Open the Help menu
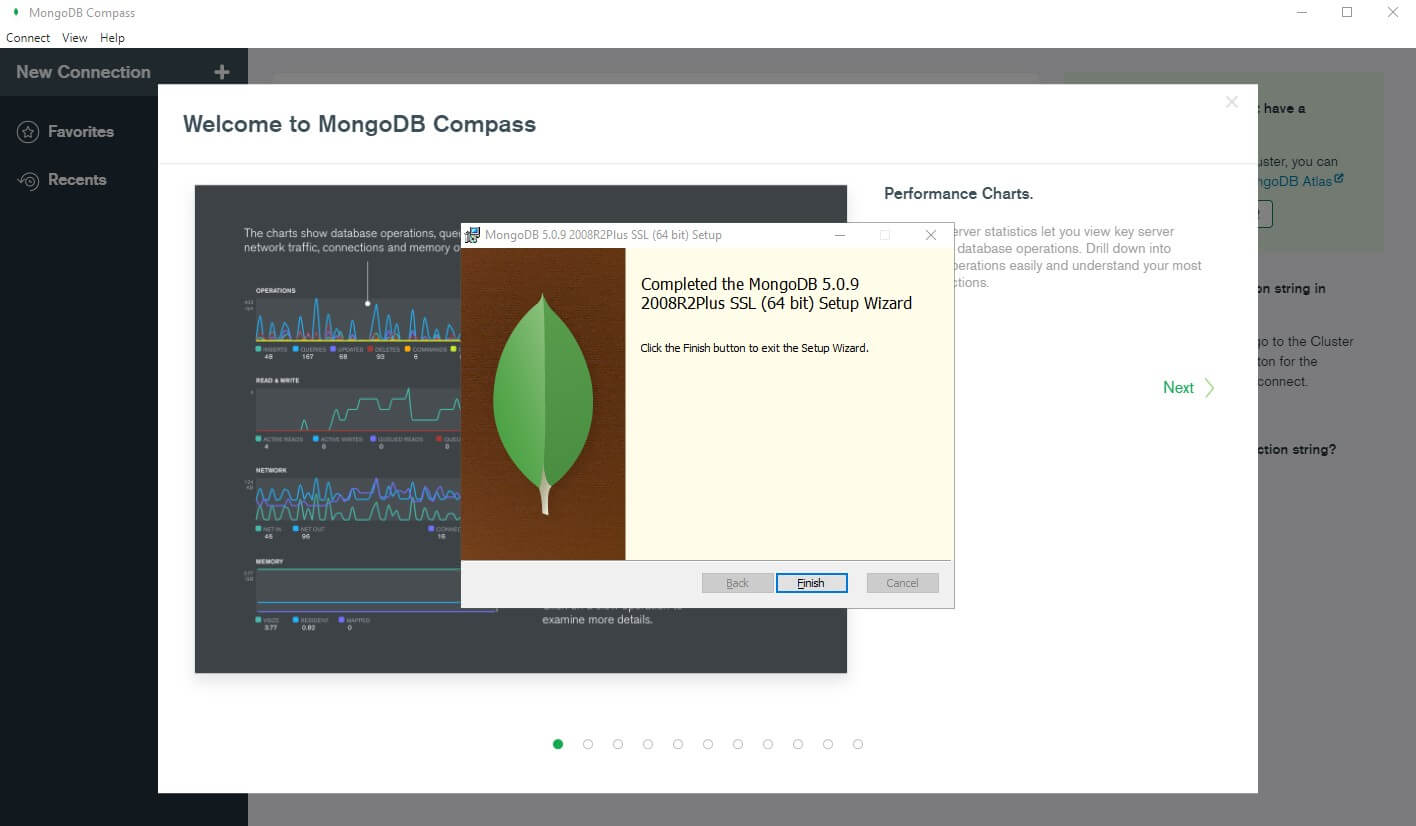Viewport: 1416px width, 826px height. [x=112, y=38]
